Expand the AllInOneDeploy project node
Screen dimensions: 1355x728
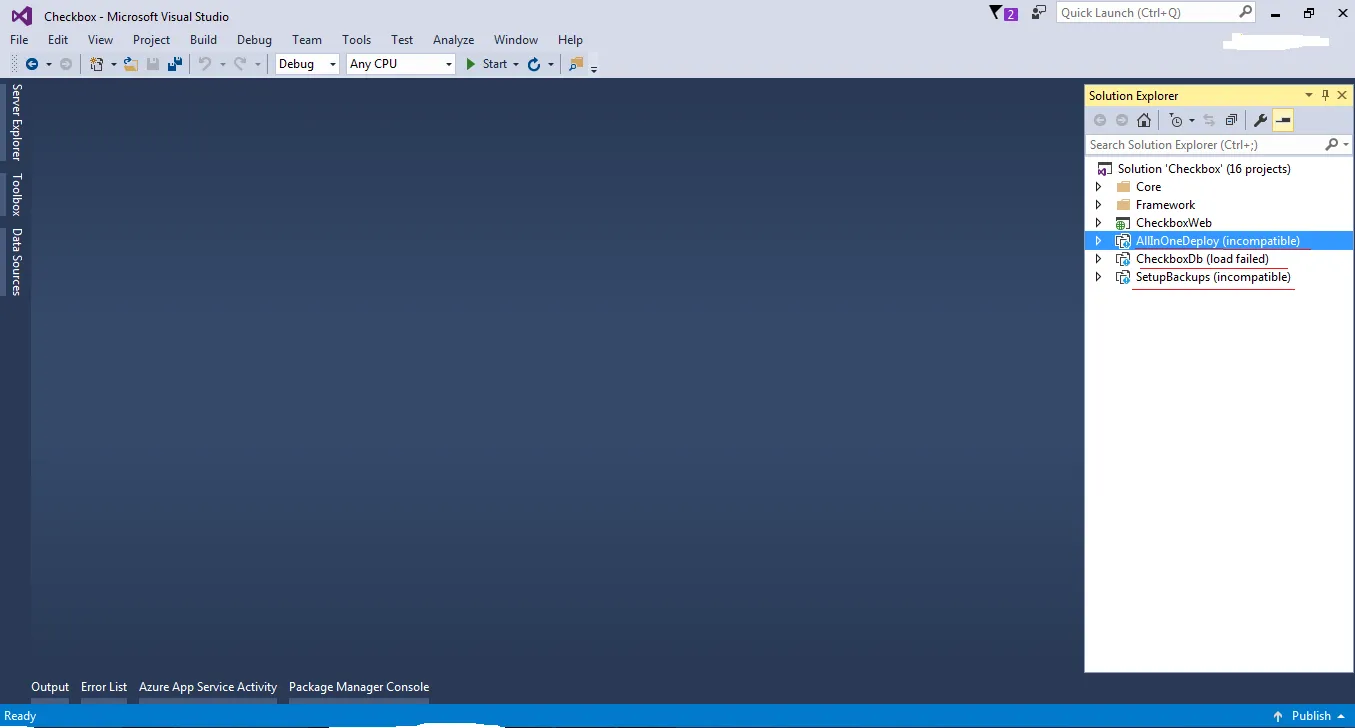pos(1098,241)
